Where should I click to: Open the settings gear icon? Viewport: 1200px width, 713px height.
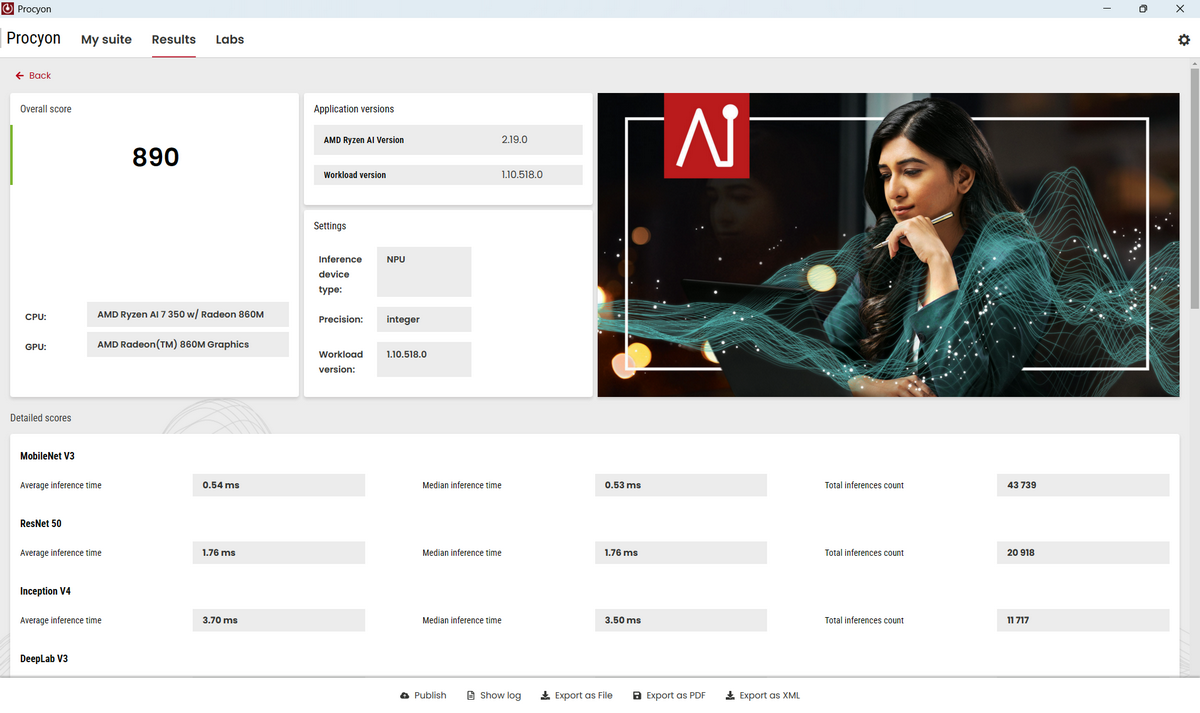(x=1184, y=40)
